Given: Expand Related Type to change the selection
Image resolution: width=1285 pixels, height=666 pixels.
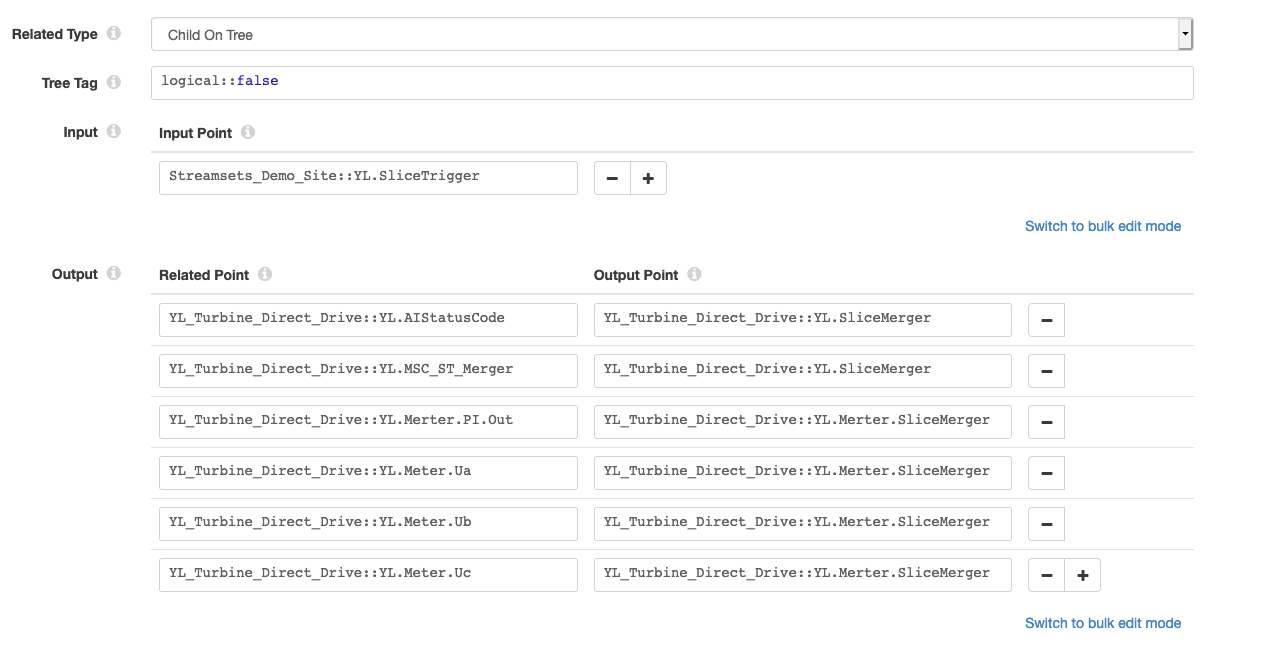Looking at the screenshot, I should (x=670, y=33).
